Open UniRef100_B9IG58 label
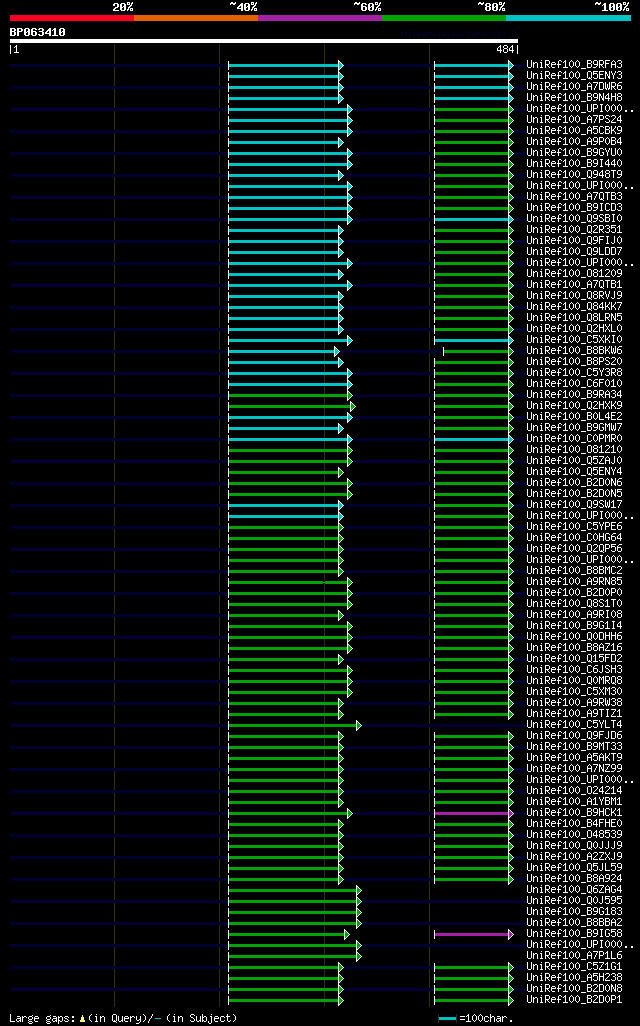The height and width of the screenshot is (1026, 640). pos(575,934)
